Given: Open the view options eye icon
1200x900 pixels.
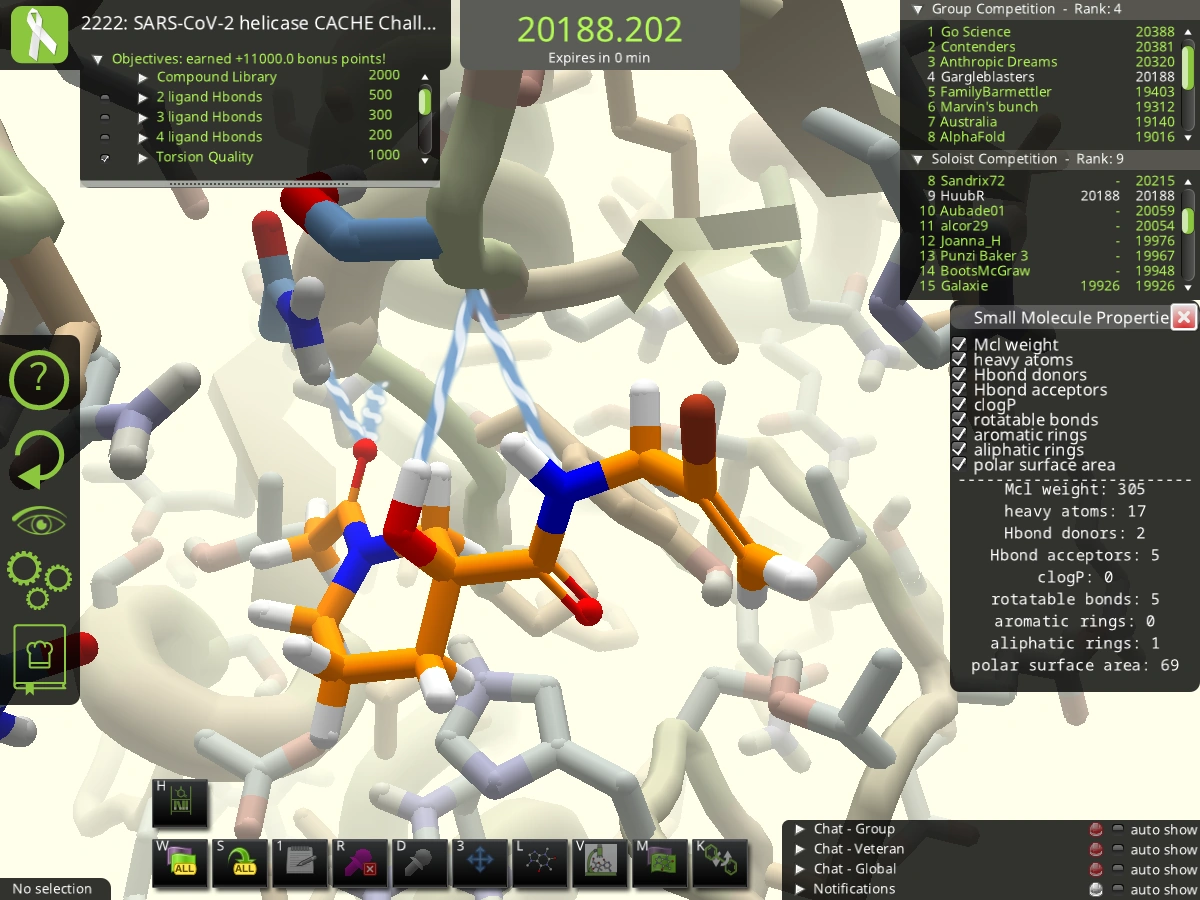Looking at the screenshot, I should [x=39, y=519].
